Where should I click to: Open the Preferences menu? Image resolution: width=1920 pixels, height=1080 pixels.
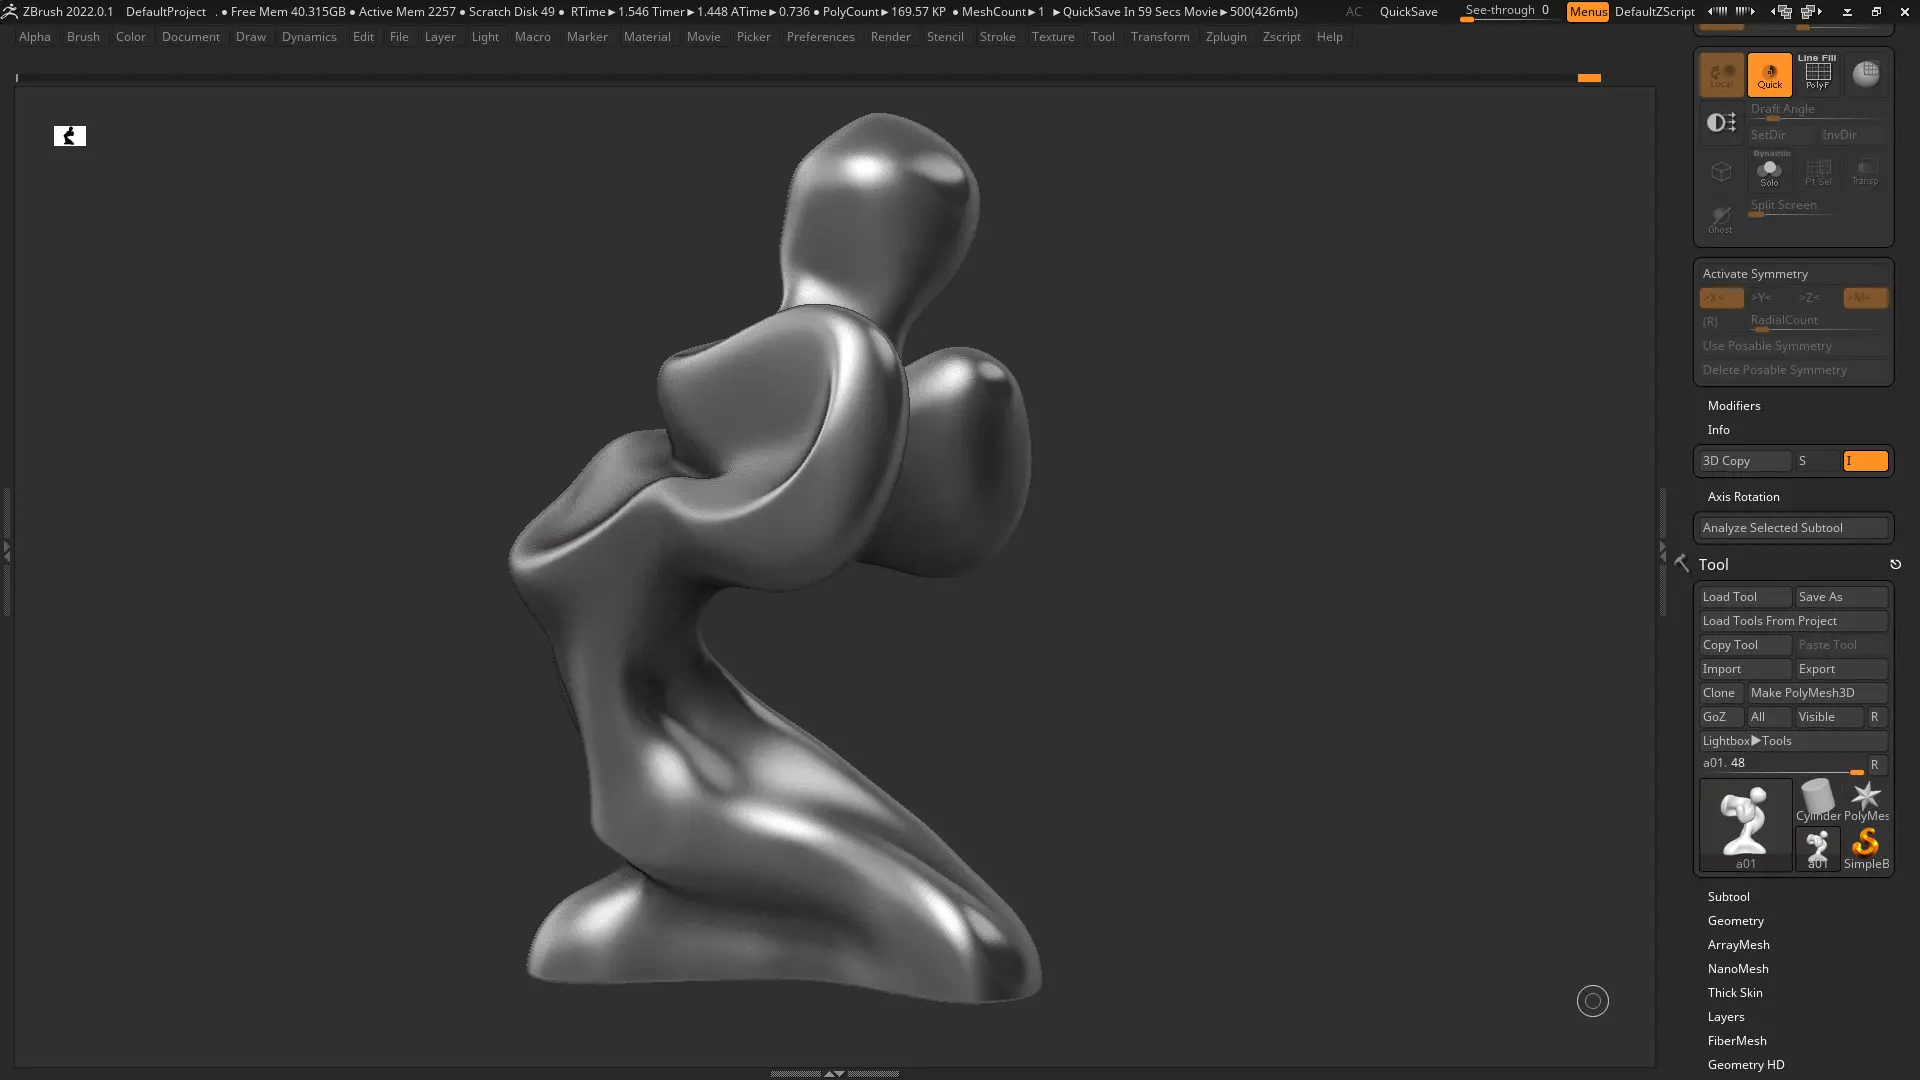click(x=820, y=37)
